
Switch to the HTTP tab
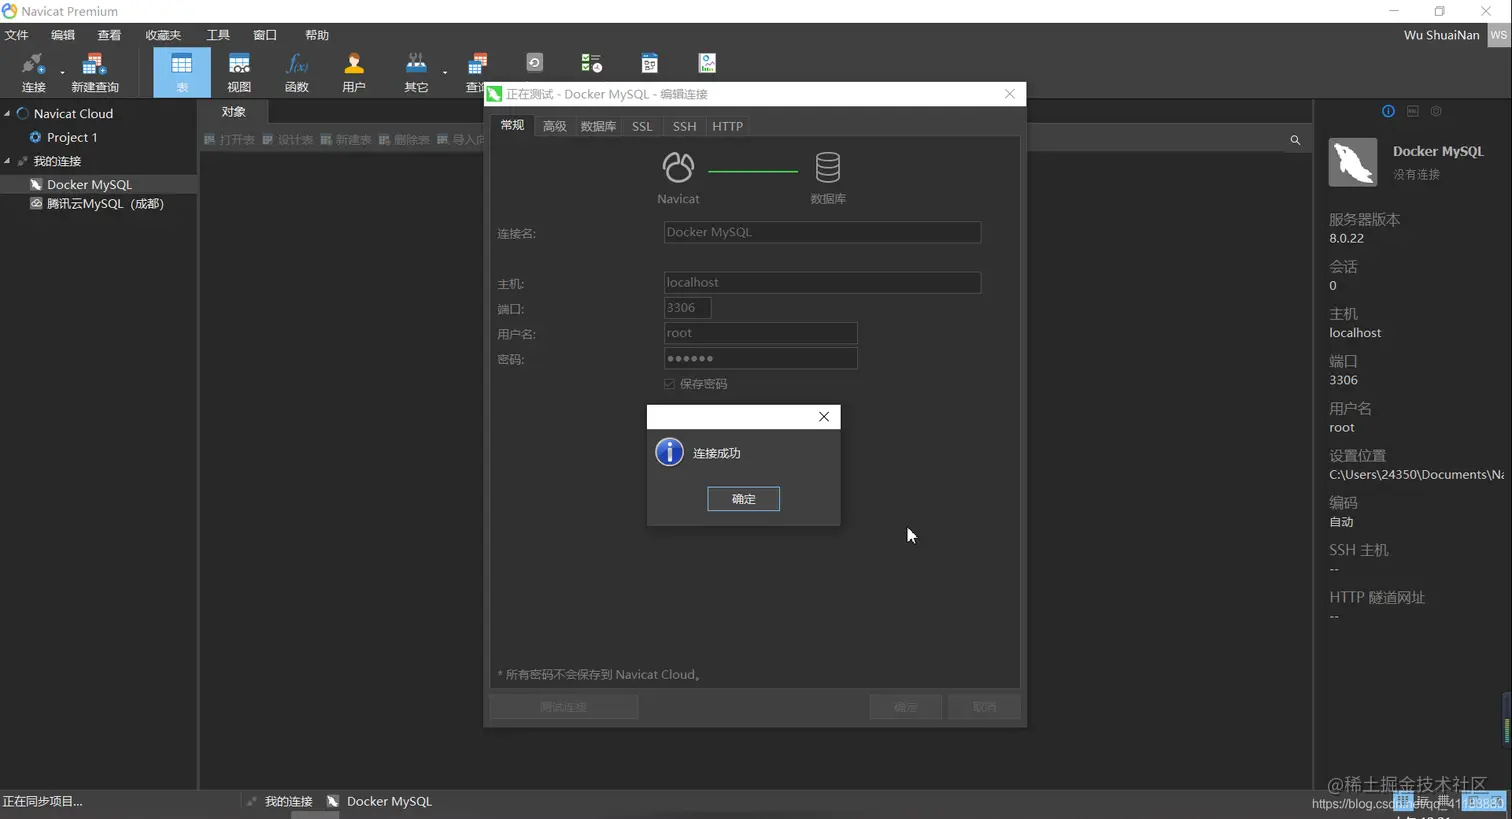point(727,126)
